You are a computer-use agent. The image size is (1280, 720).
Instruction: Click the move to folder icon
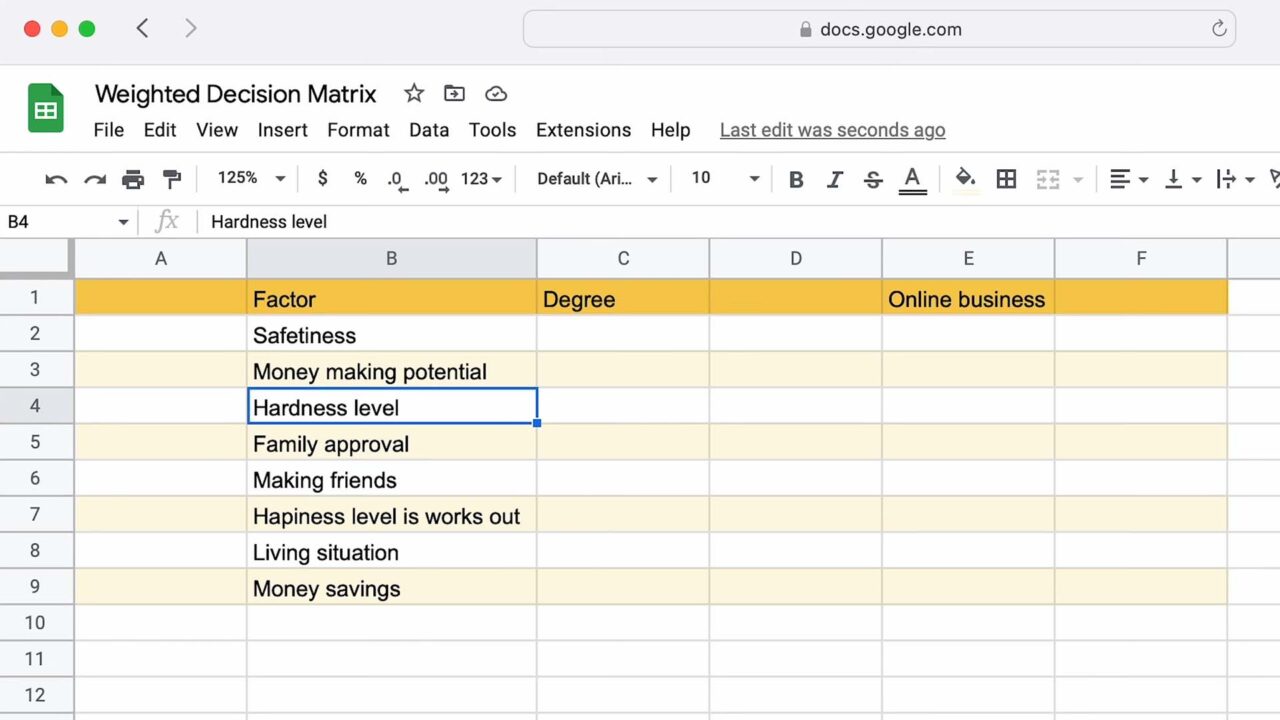pos(454,93)
